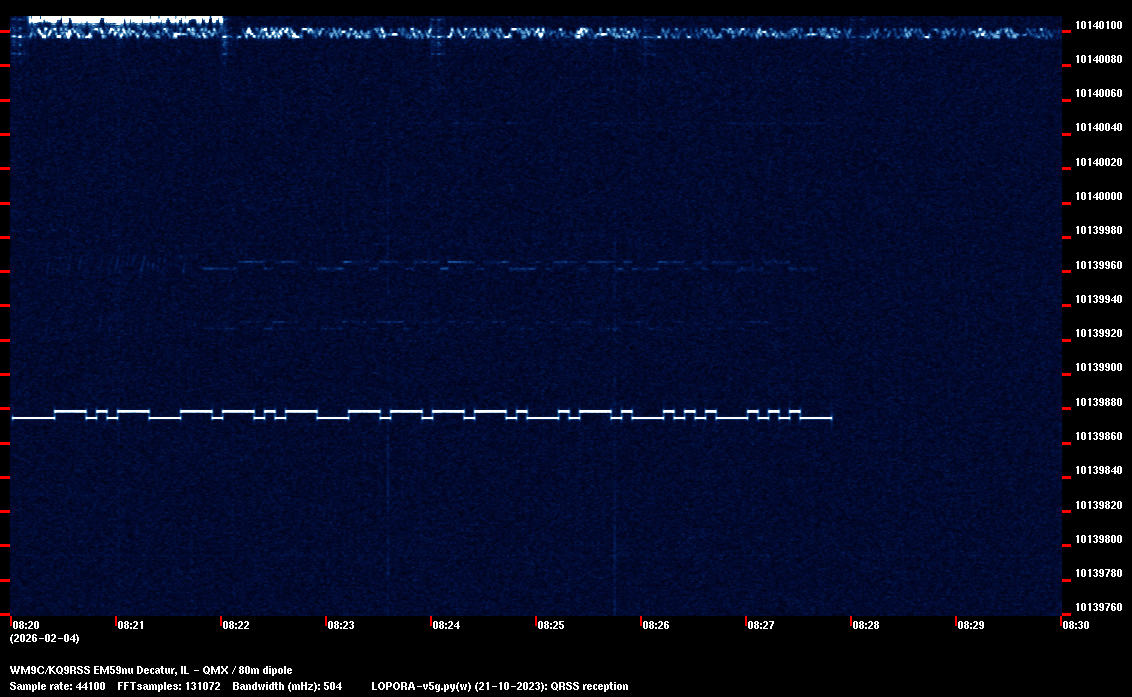Click the 10140100 frequency label
Screen dimensions: 1132x697
1098,25
